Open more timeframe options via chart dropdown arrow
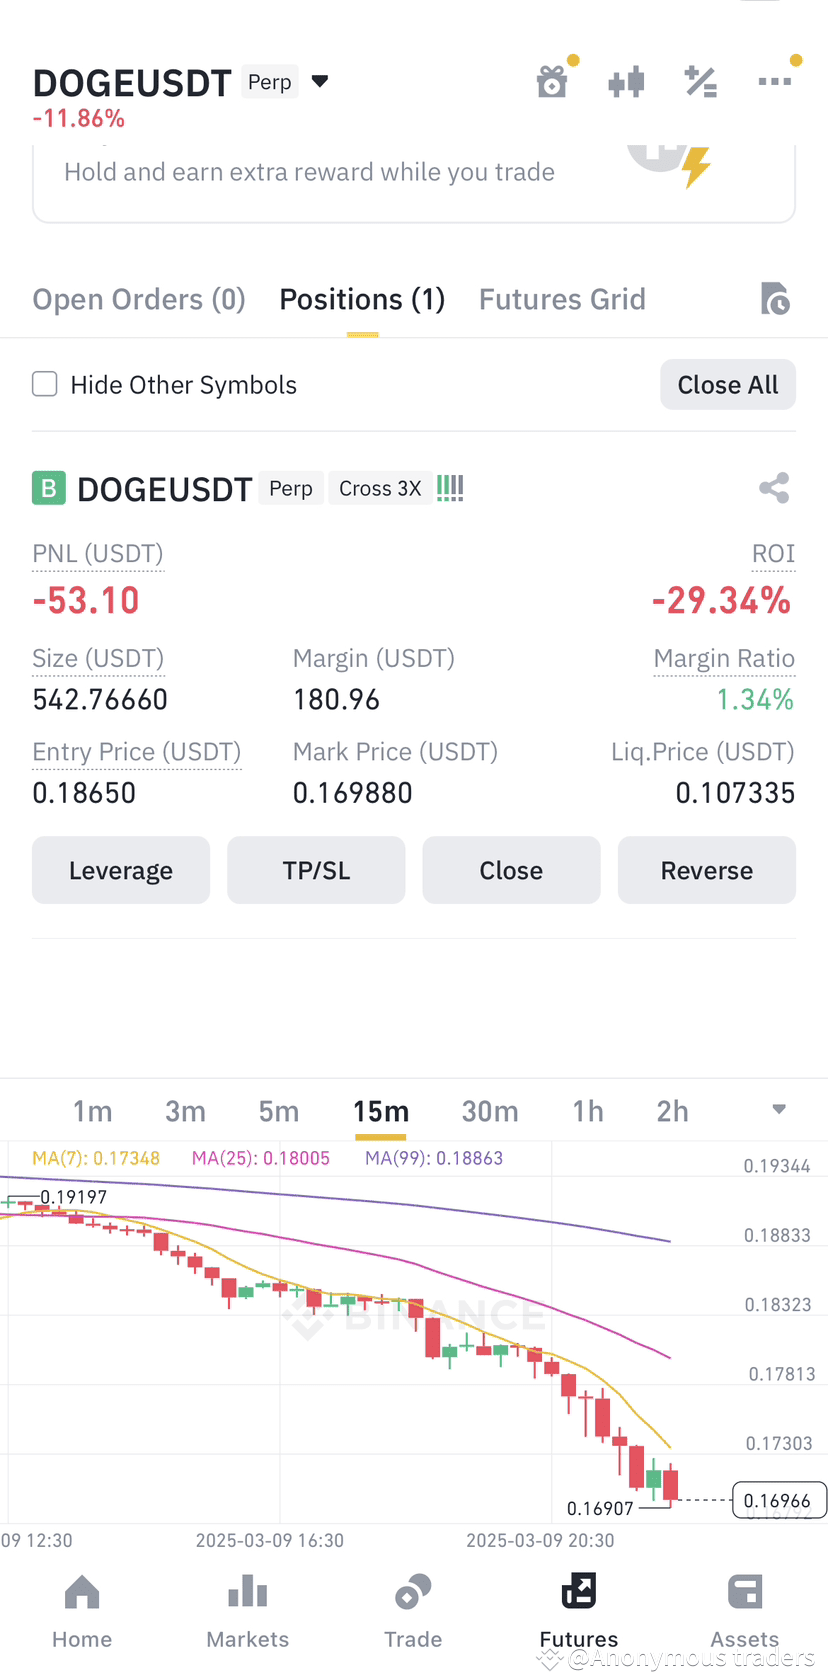Screen dimensions: 828x1680 pyautogui.click(x=779, y=1110)
